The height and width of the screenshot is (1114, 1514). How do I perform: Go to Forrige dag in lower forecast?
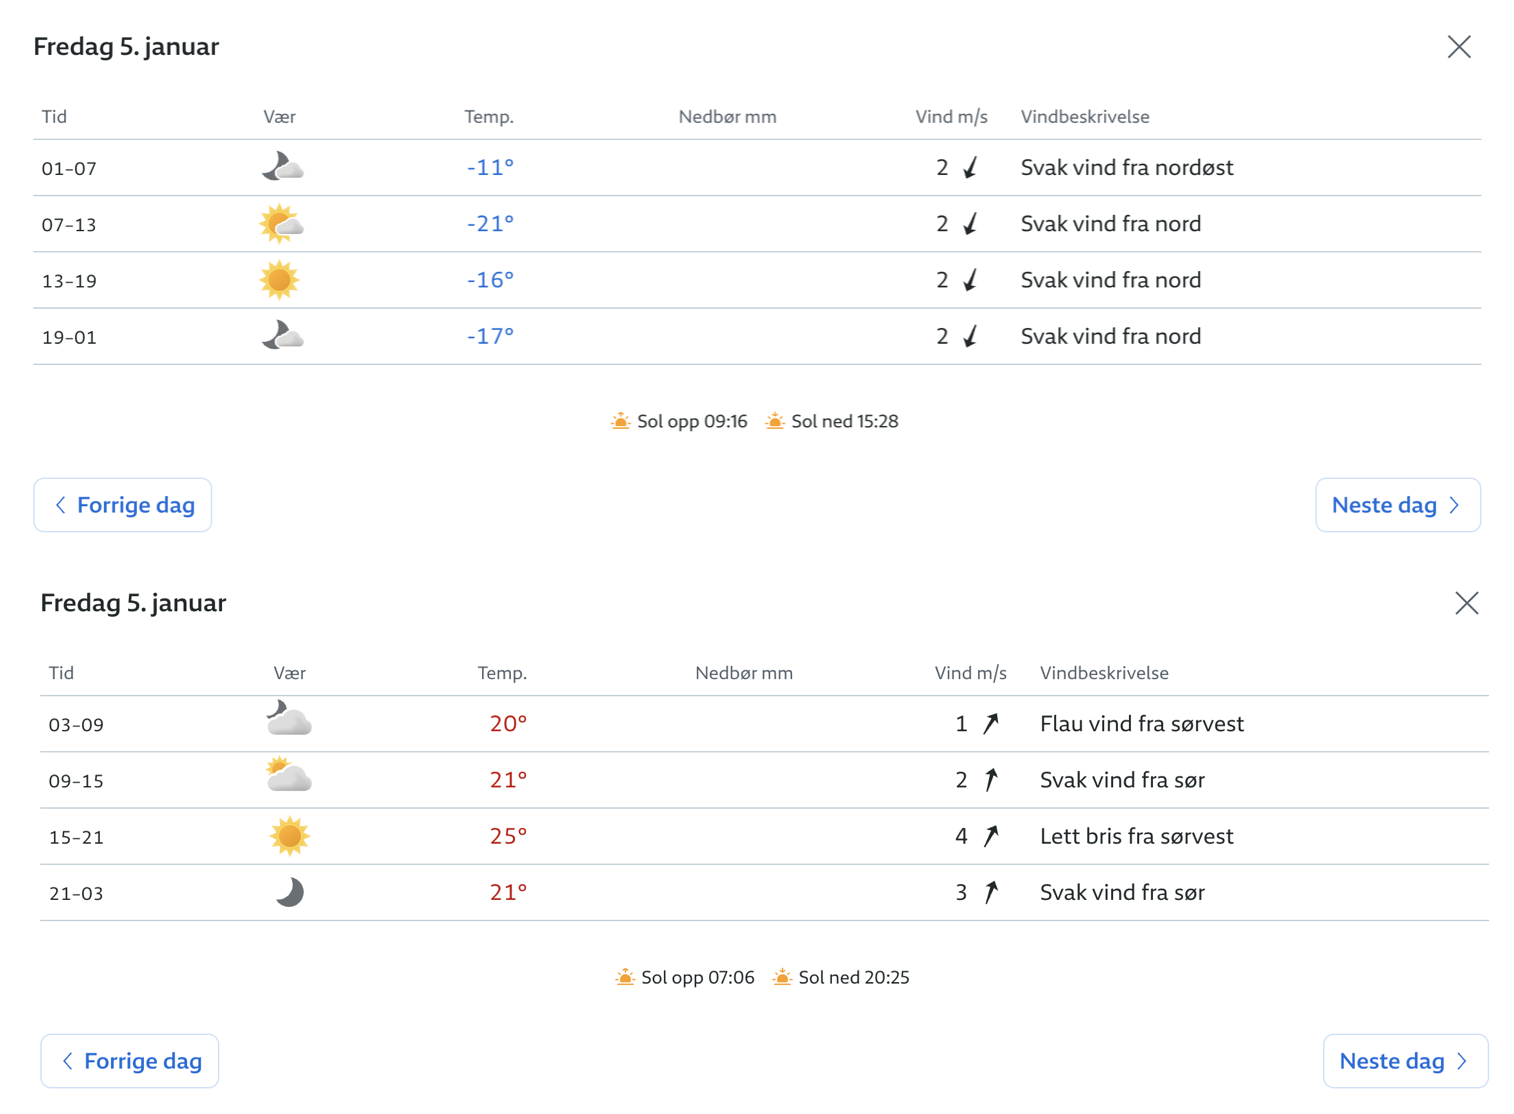(130, 1061)
